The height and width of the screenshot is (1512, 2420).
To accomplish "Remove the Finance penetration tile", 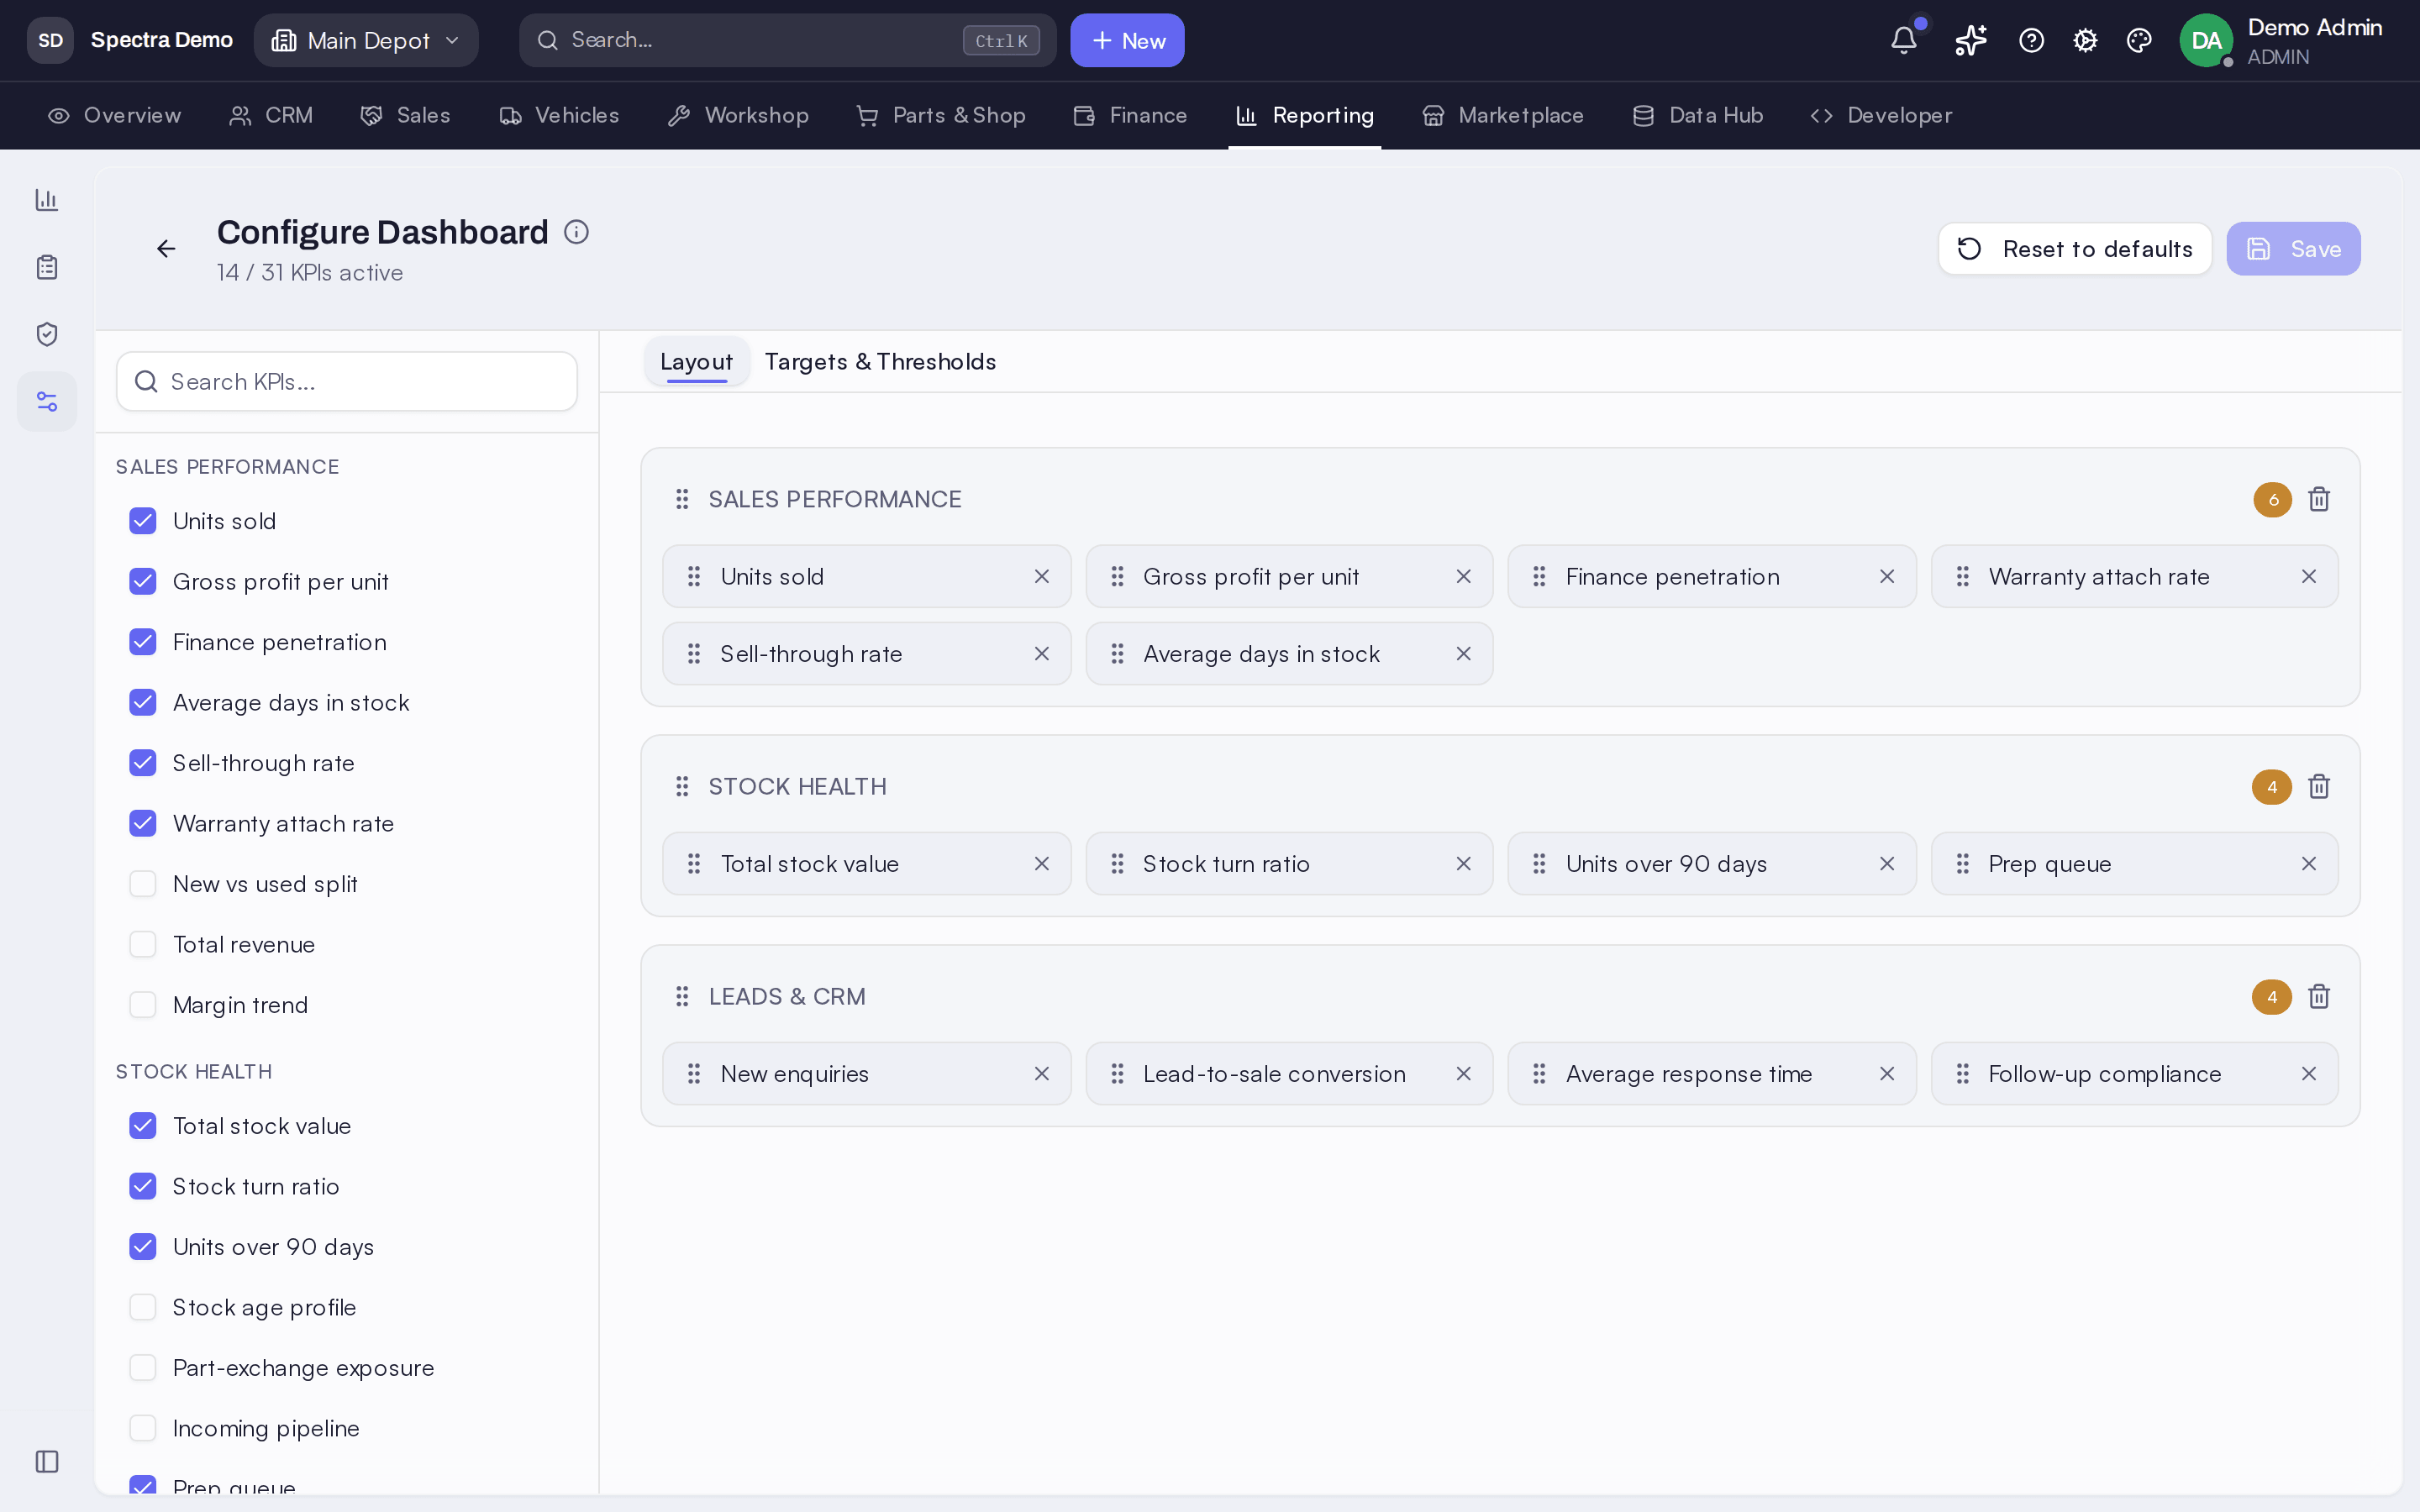I will tap(1887, 577).
